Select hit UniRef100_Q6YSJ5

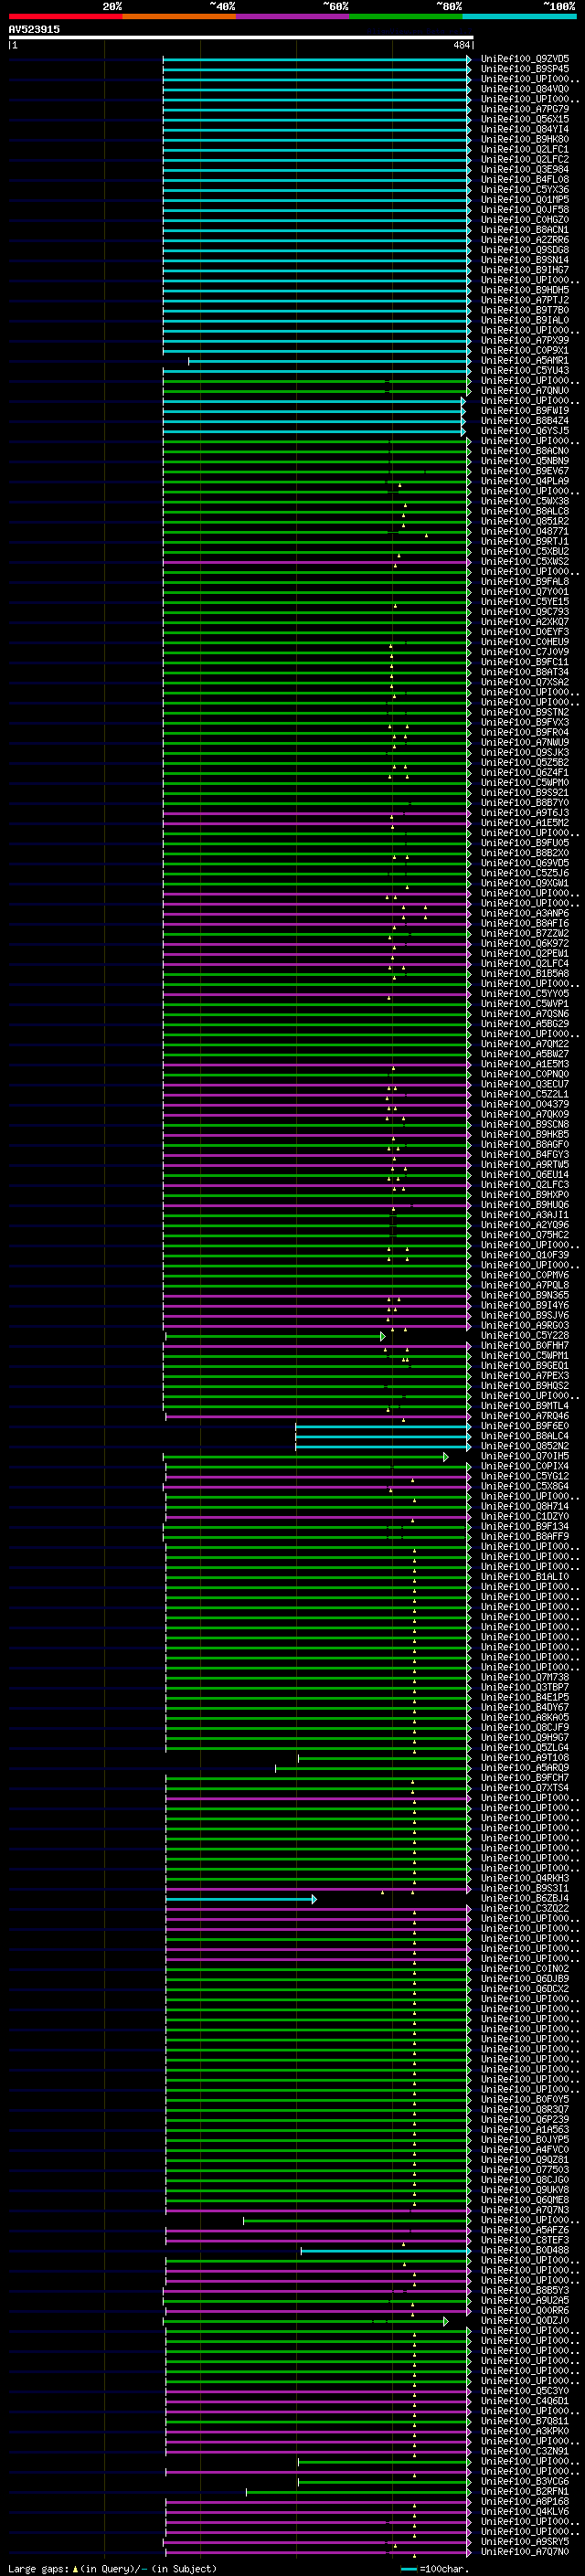coord(524,431)
